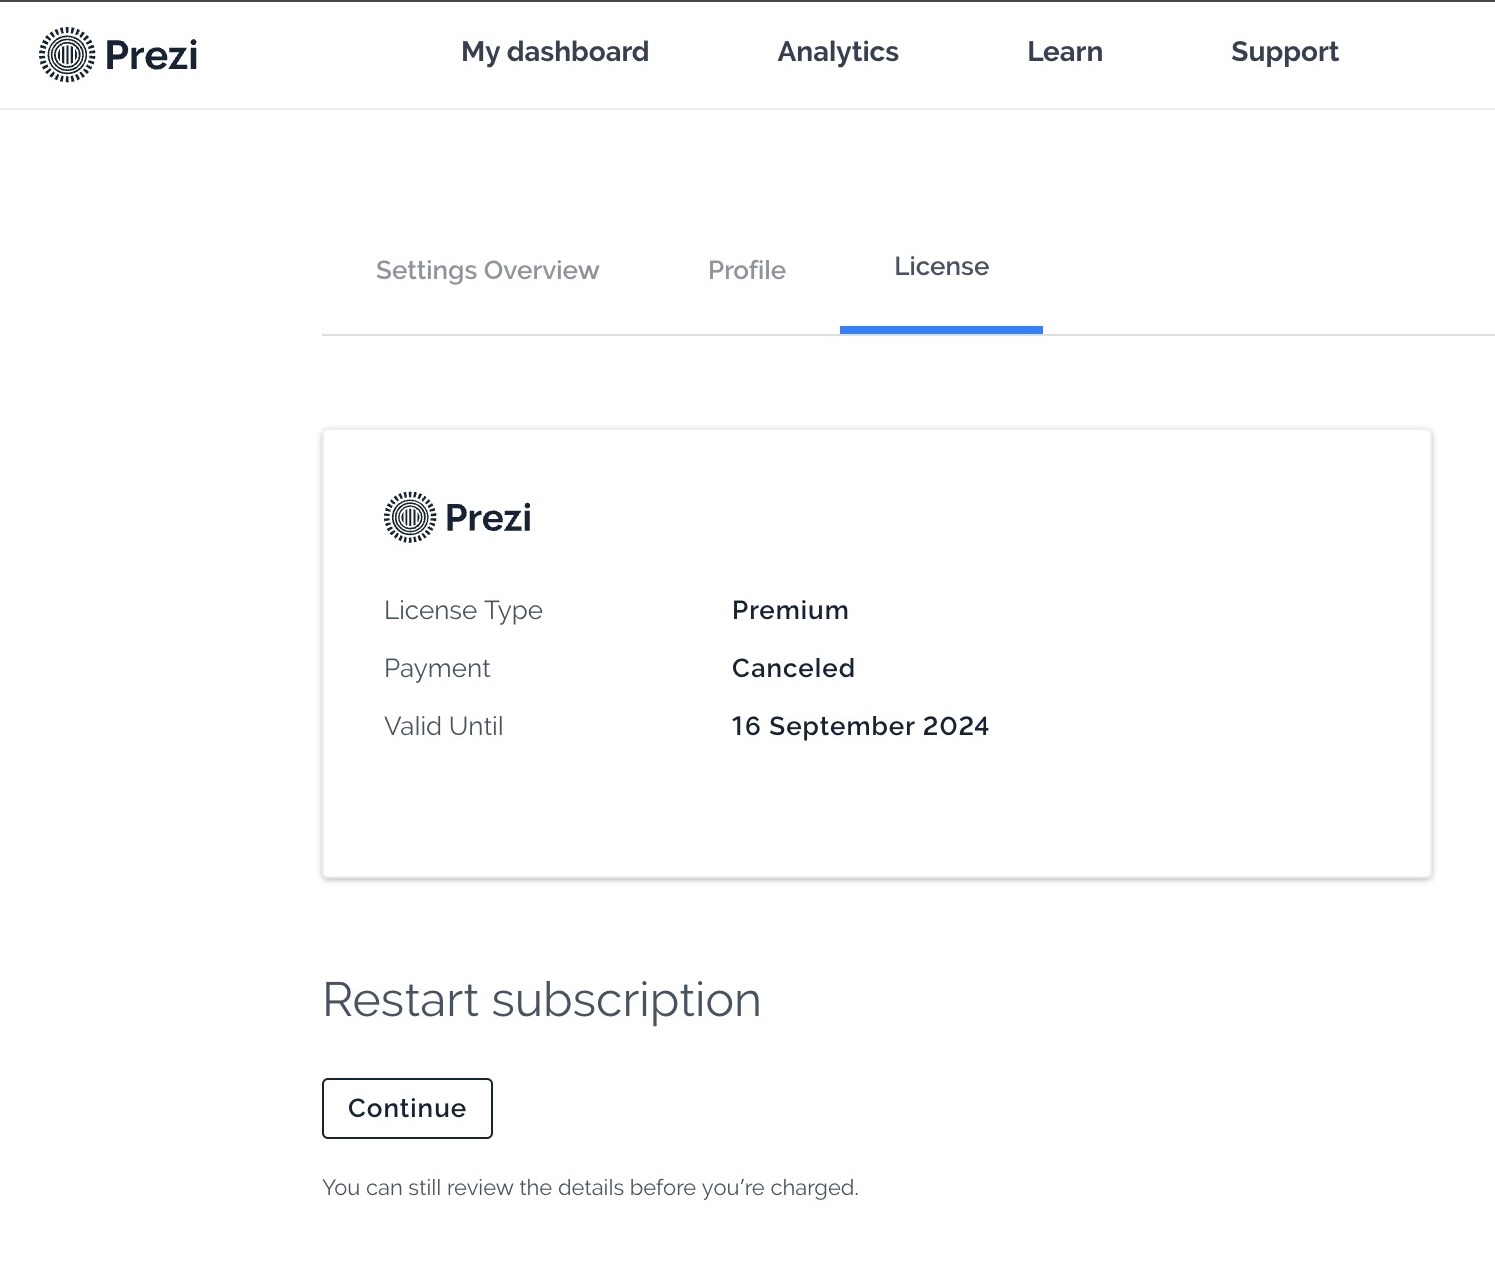Click the Payment label in license card
1495x1276 pixels.
(437, 668)
